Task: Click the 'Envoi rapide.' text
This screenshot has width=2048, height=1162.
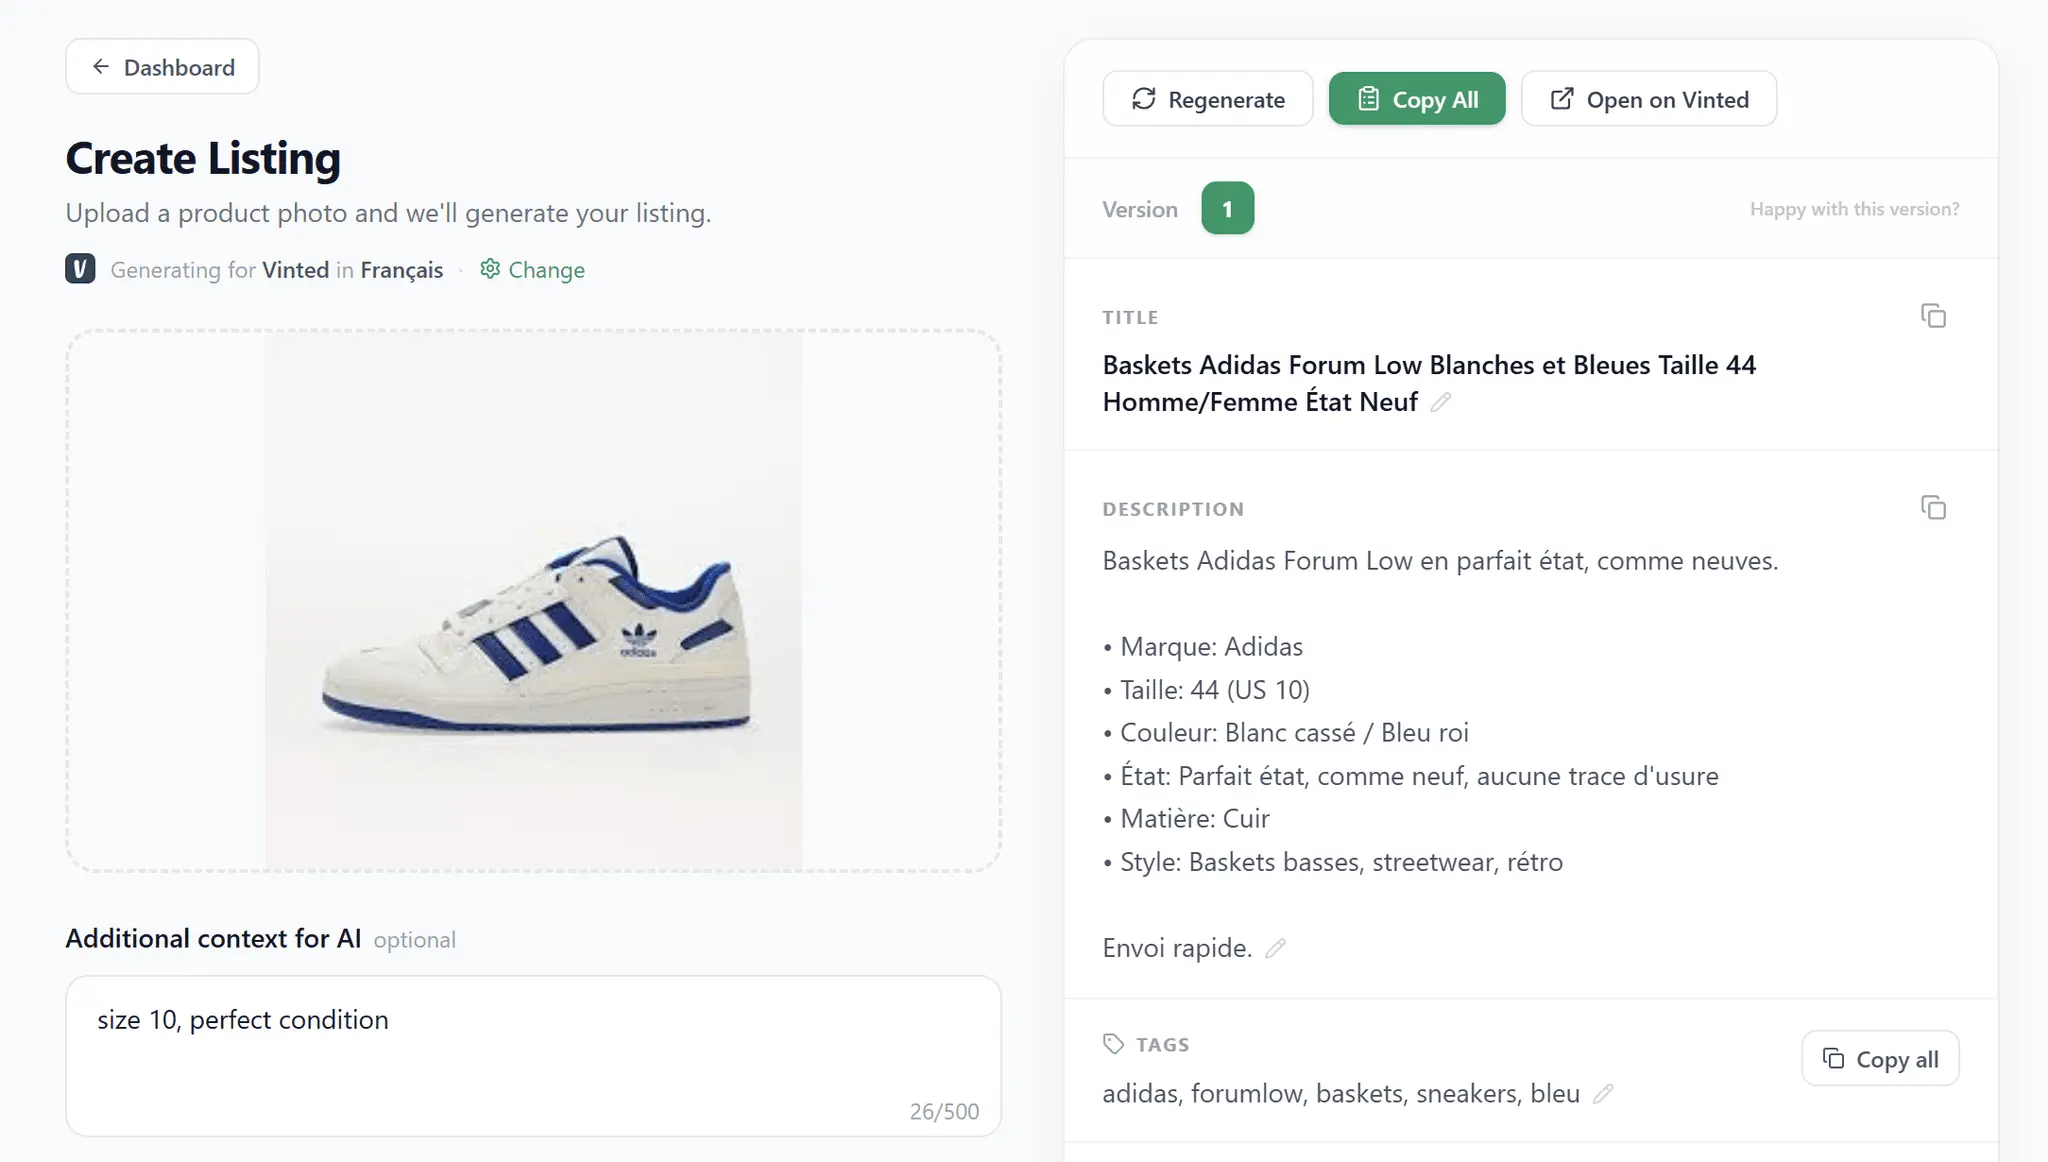Action: tap(1177, 948)
